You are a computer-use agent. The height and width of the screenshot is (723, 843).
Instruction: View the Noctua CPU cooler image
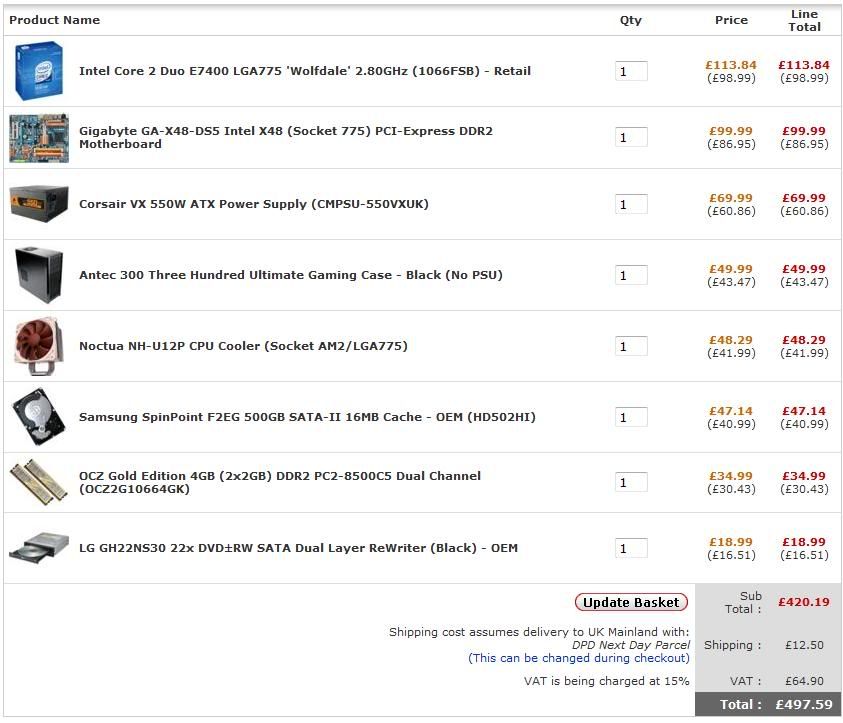coord(39,346)
